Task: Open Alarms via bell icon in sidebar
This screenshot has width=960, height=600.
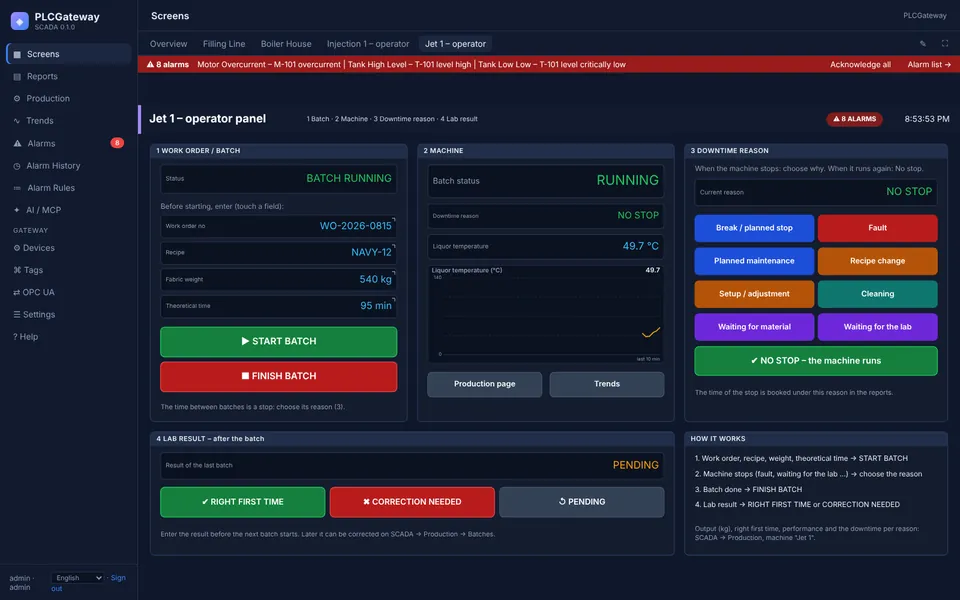Action: 18,143
